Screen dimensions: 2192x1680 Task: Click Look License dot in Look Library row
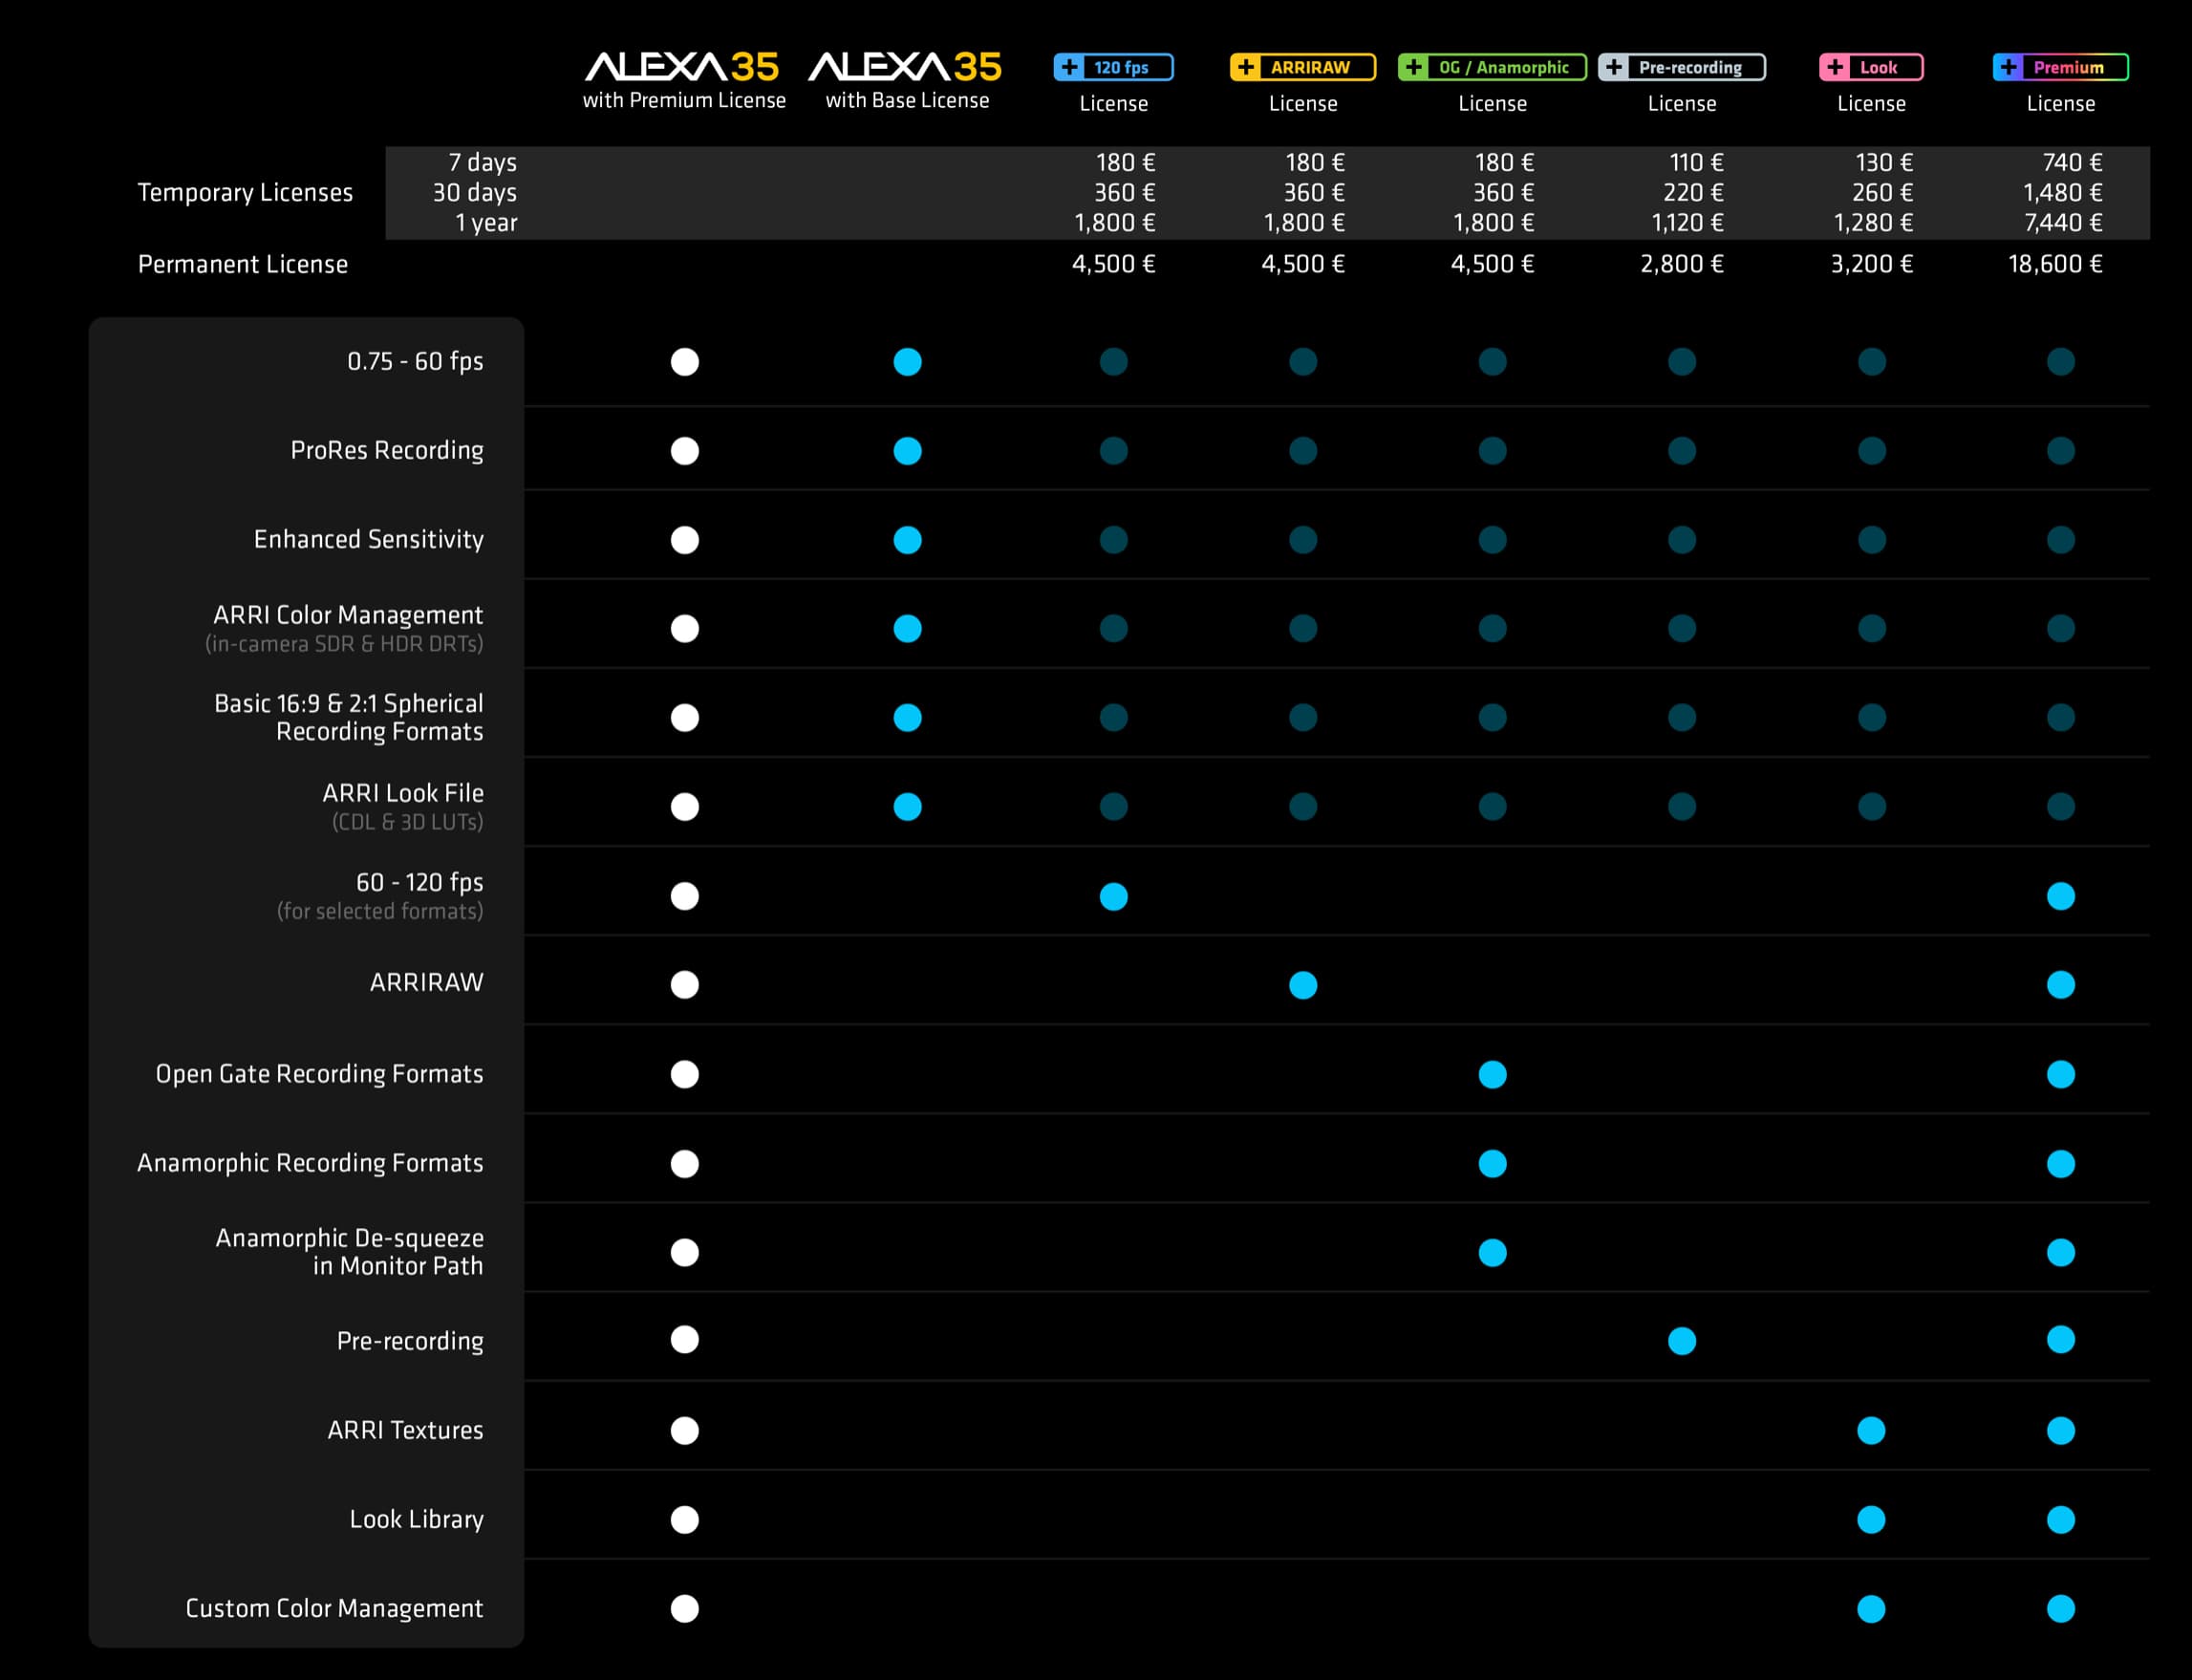(x=1871, y=1520)
